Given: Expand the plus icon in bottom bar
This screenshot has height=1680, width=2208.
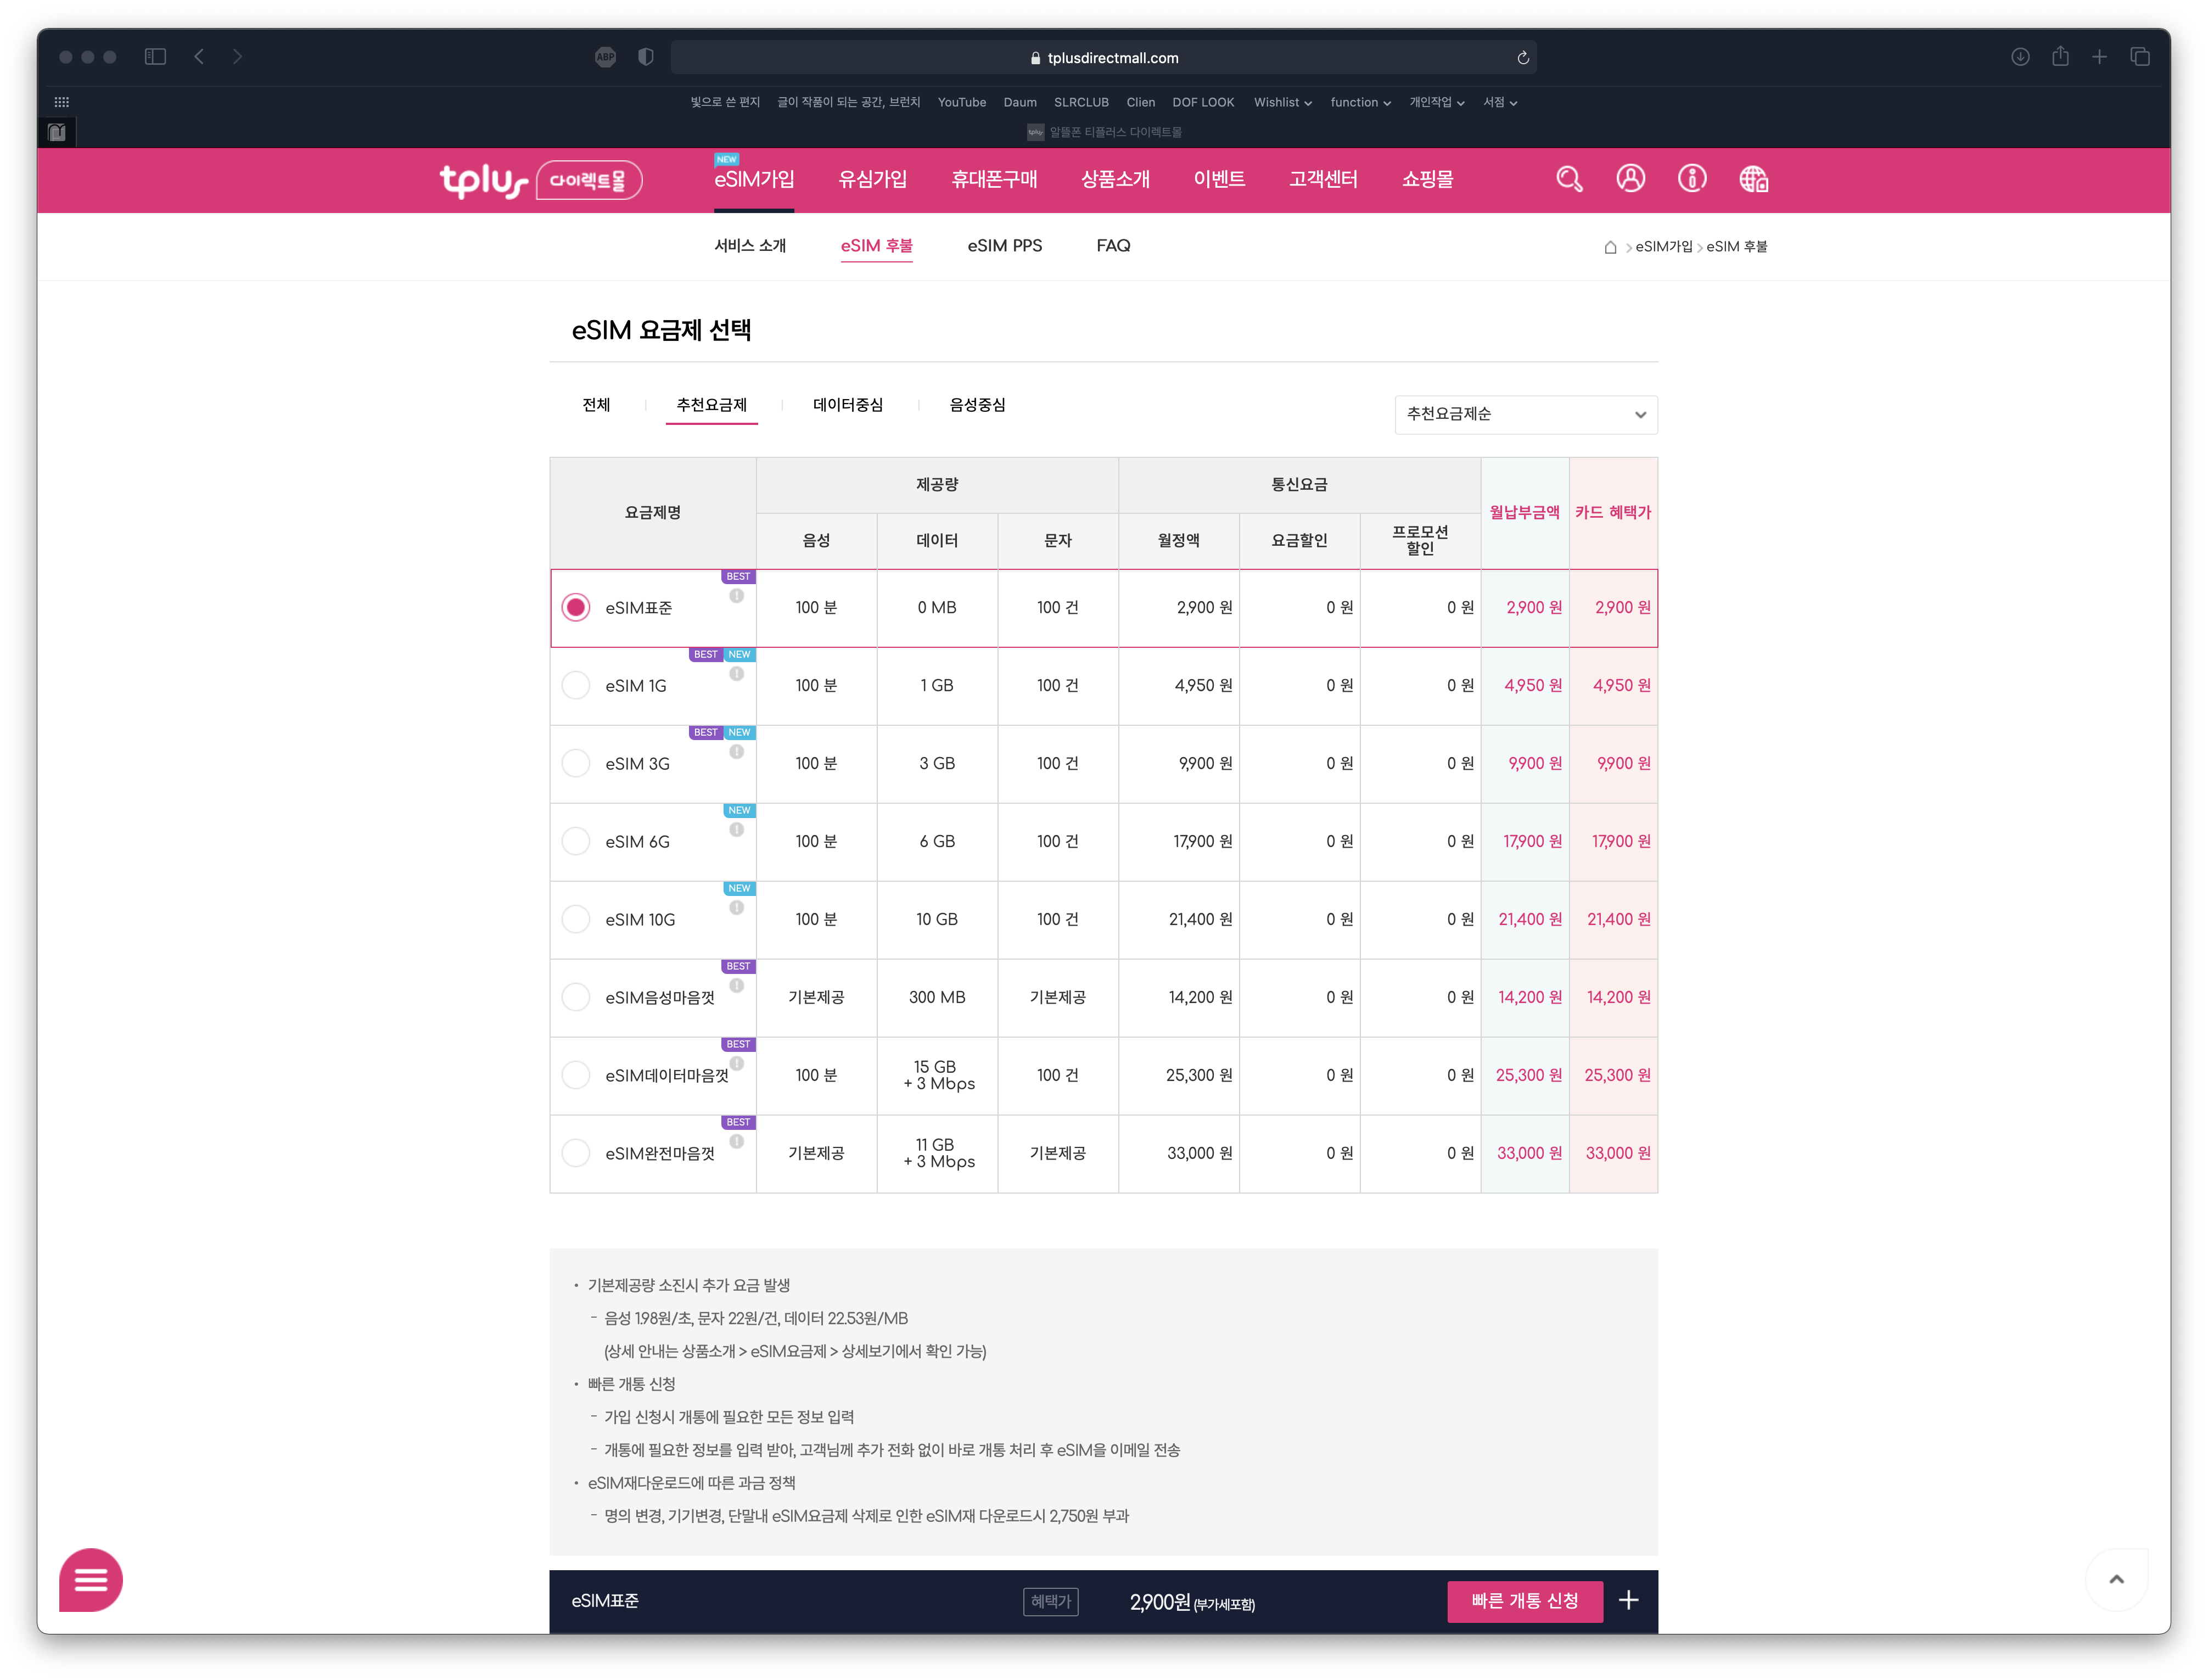Looking at the screenshot, I should tap(1628, 1600).
